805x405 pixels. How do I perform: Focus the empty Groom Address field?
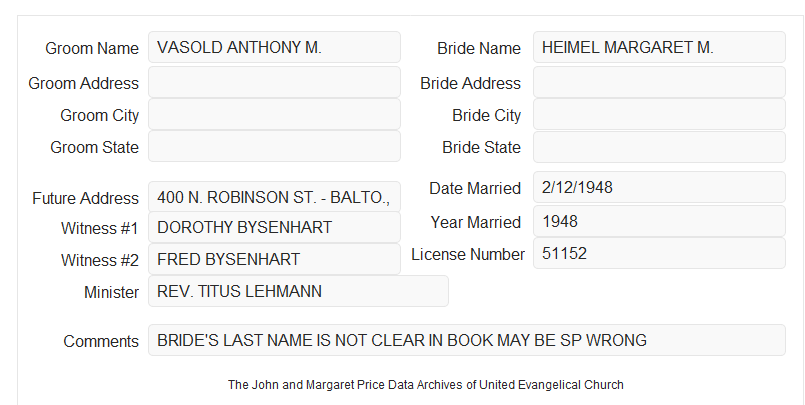tap(274, 82)
